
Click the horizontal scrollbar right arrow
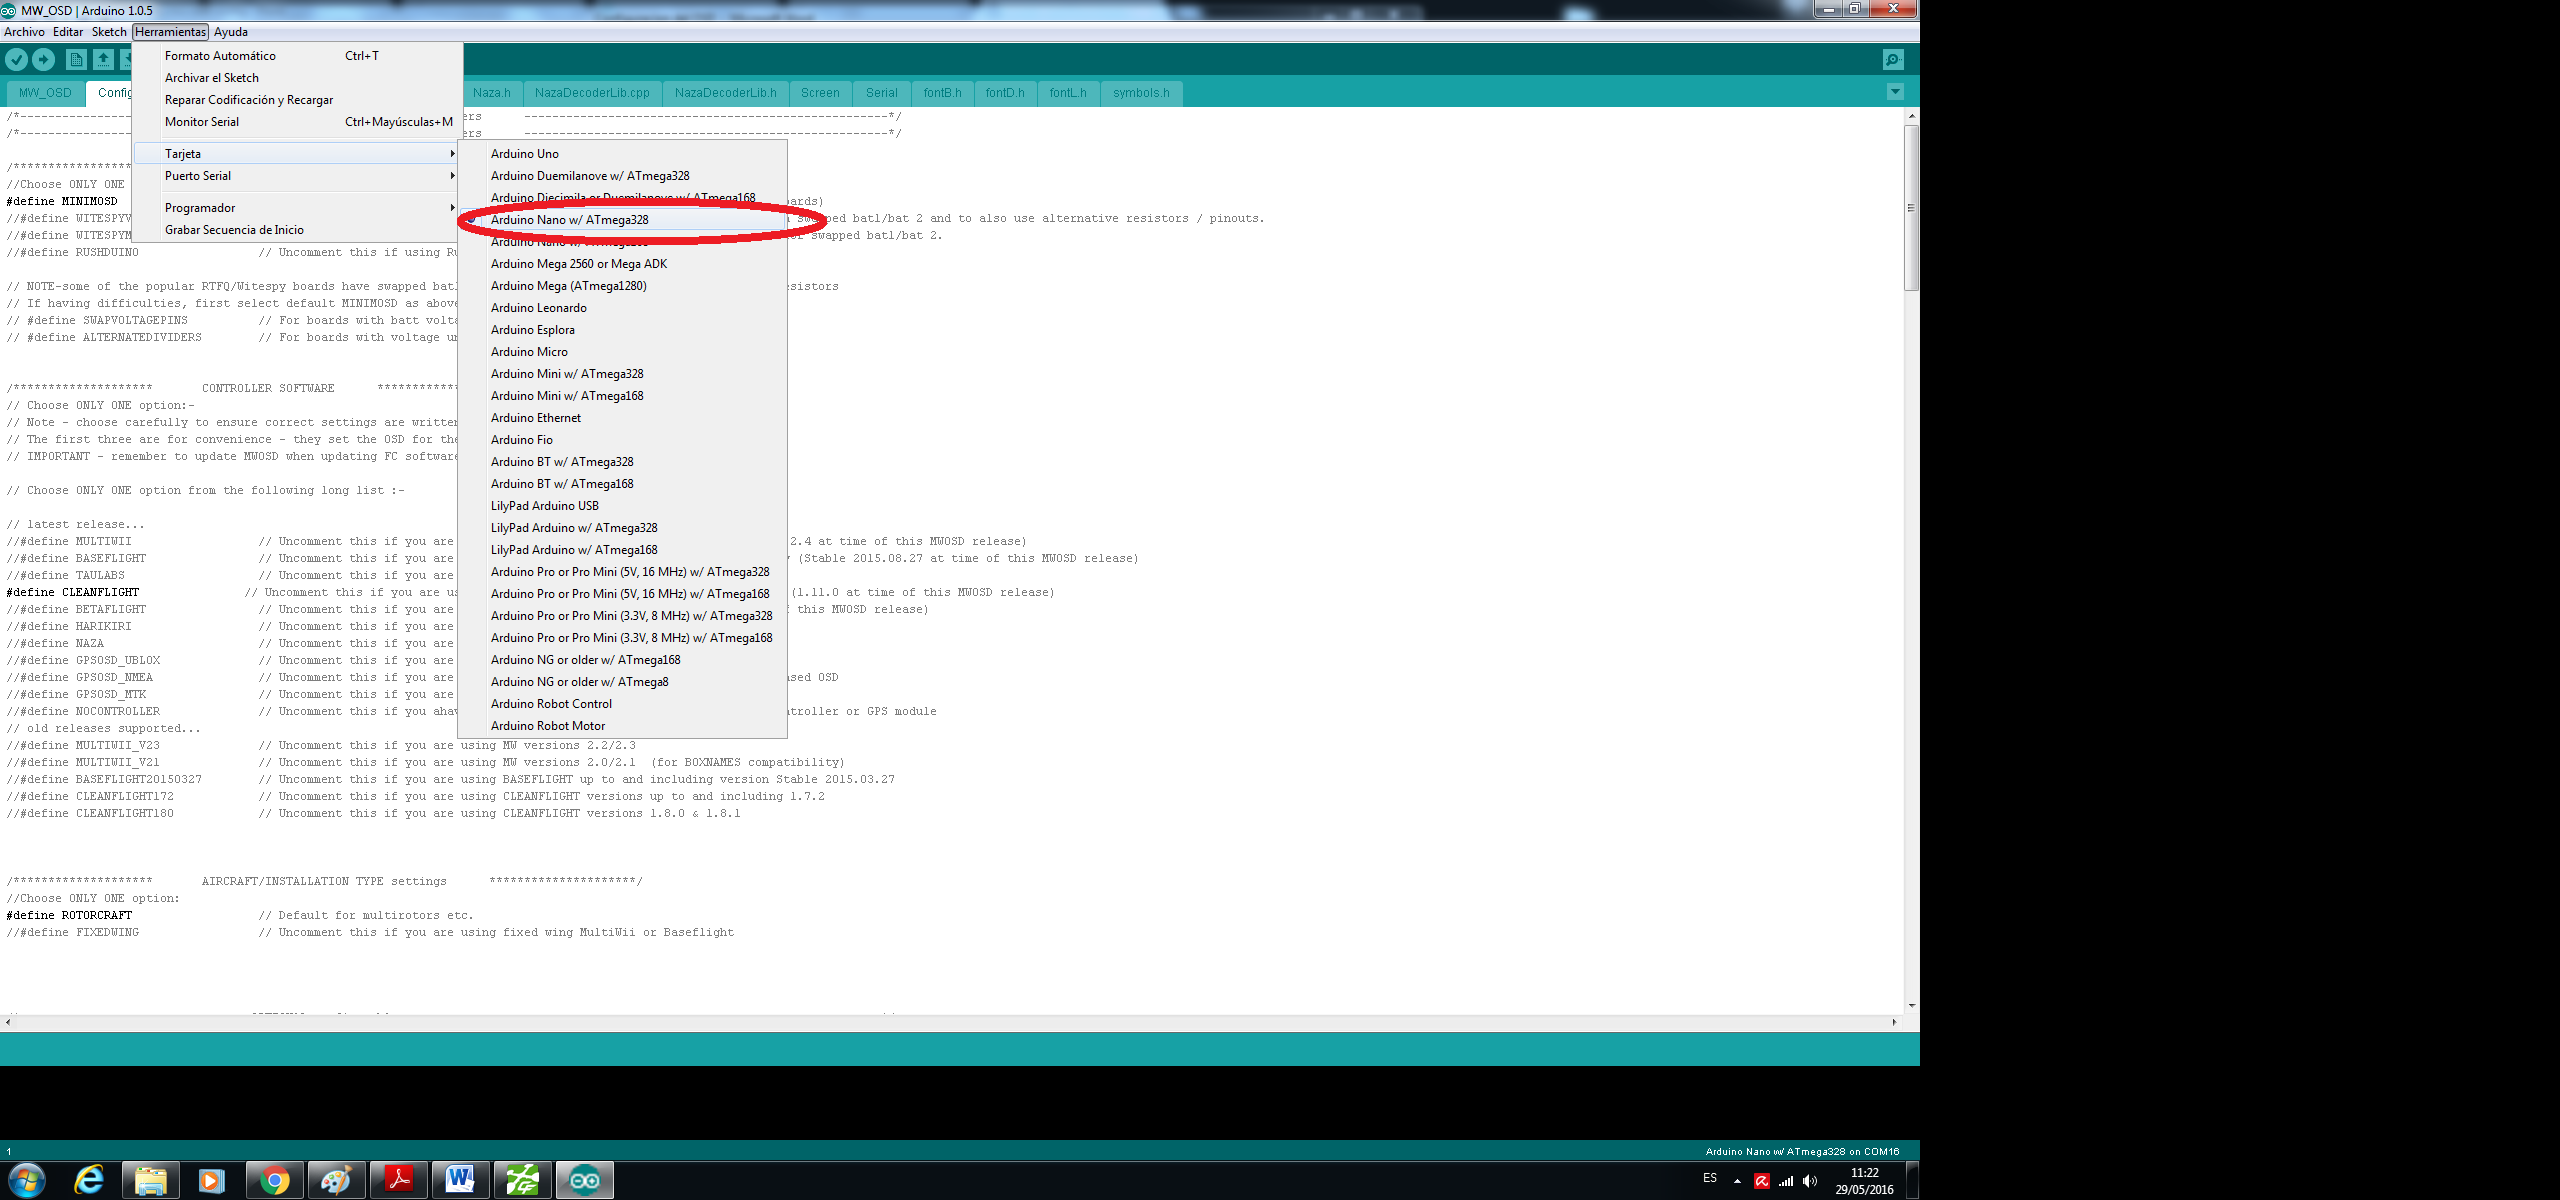coord(1894,1022)
